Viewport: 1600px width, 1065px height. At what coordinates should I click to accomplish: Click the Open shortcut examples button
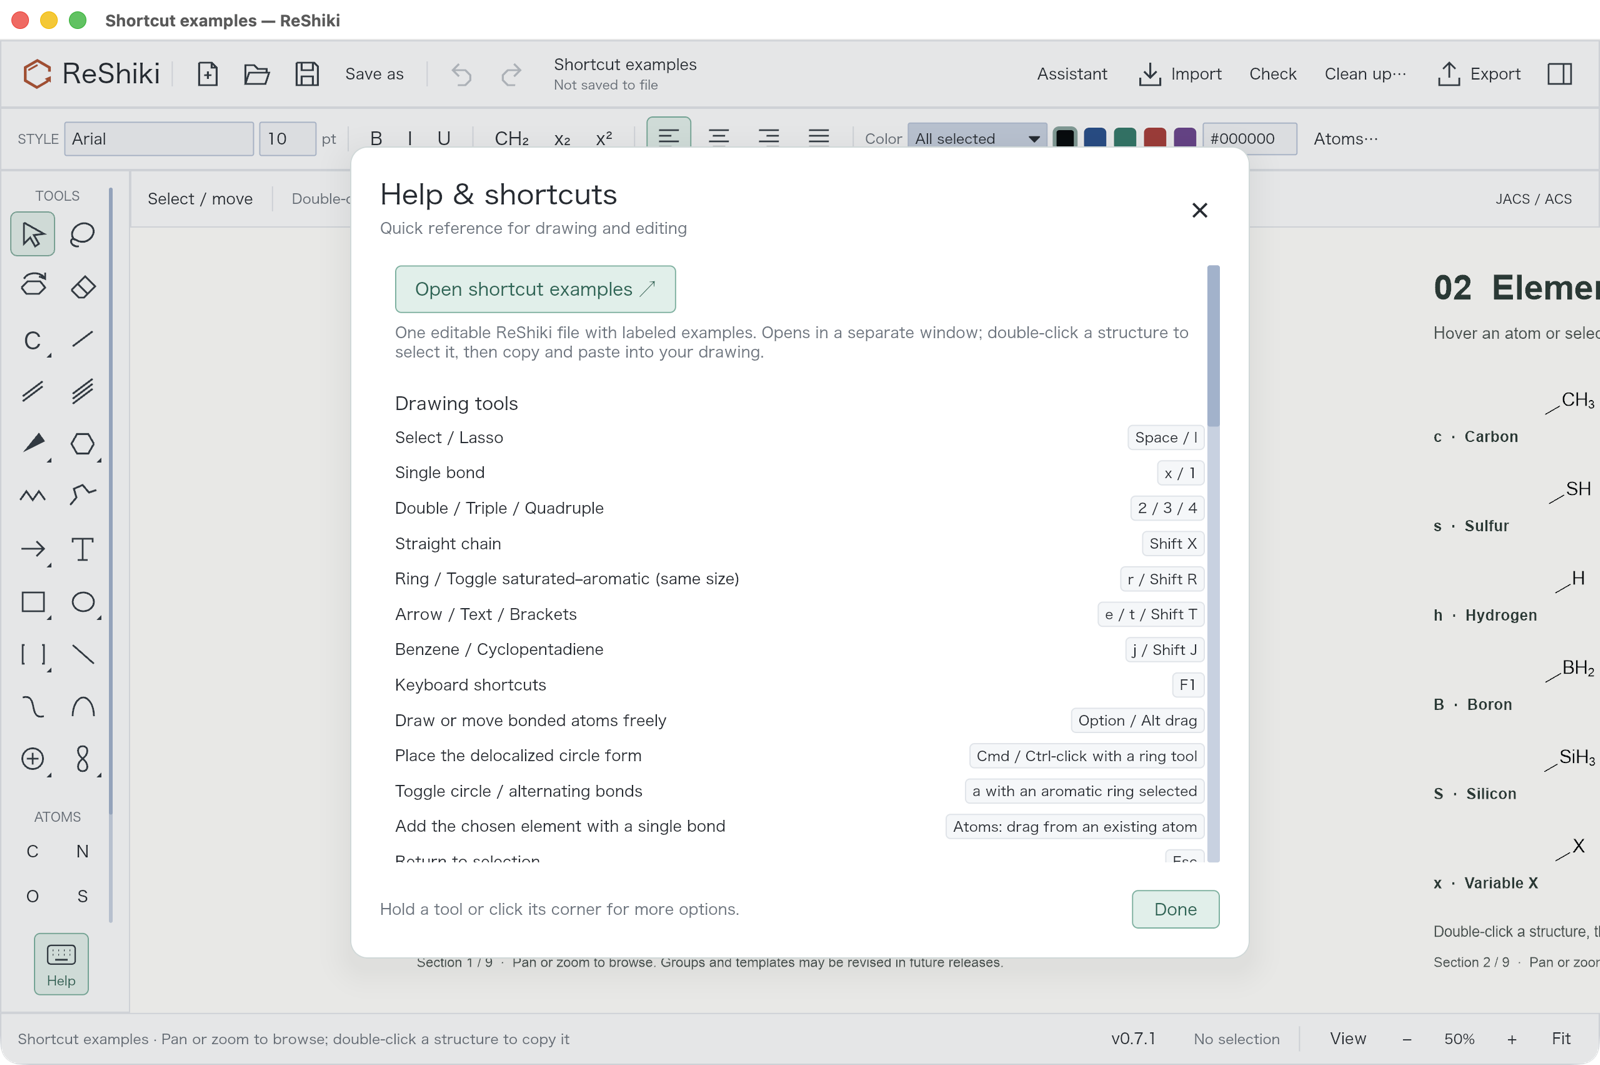[535, 289]
